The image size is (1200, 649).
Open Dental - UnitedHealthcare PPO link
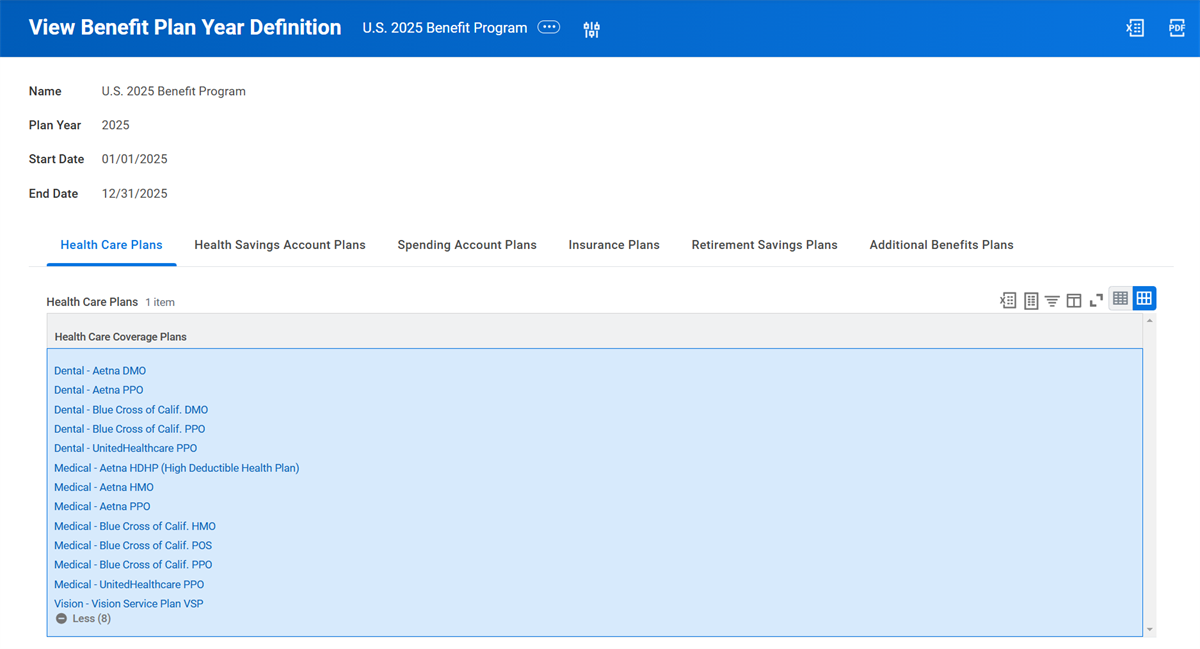[126, 448]
